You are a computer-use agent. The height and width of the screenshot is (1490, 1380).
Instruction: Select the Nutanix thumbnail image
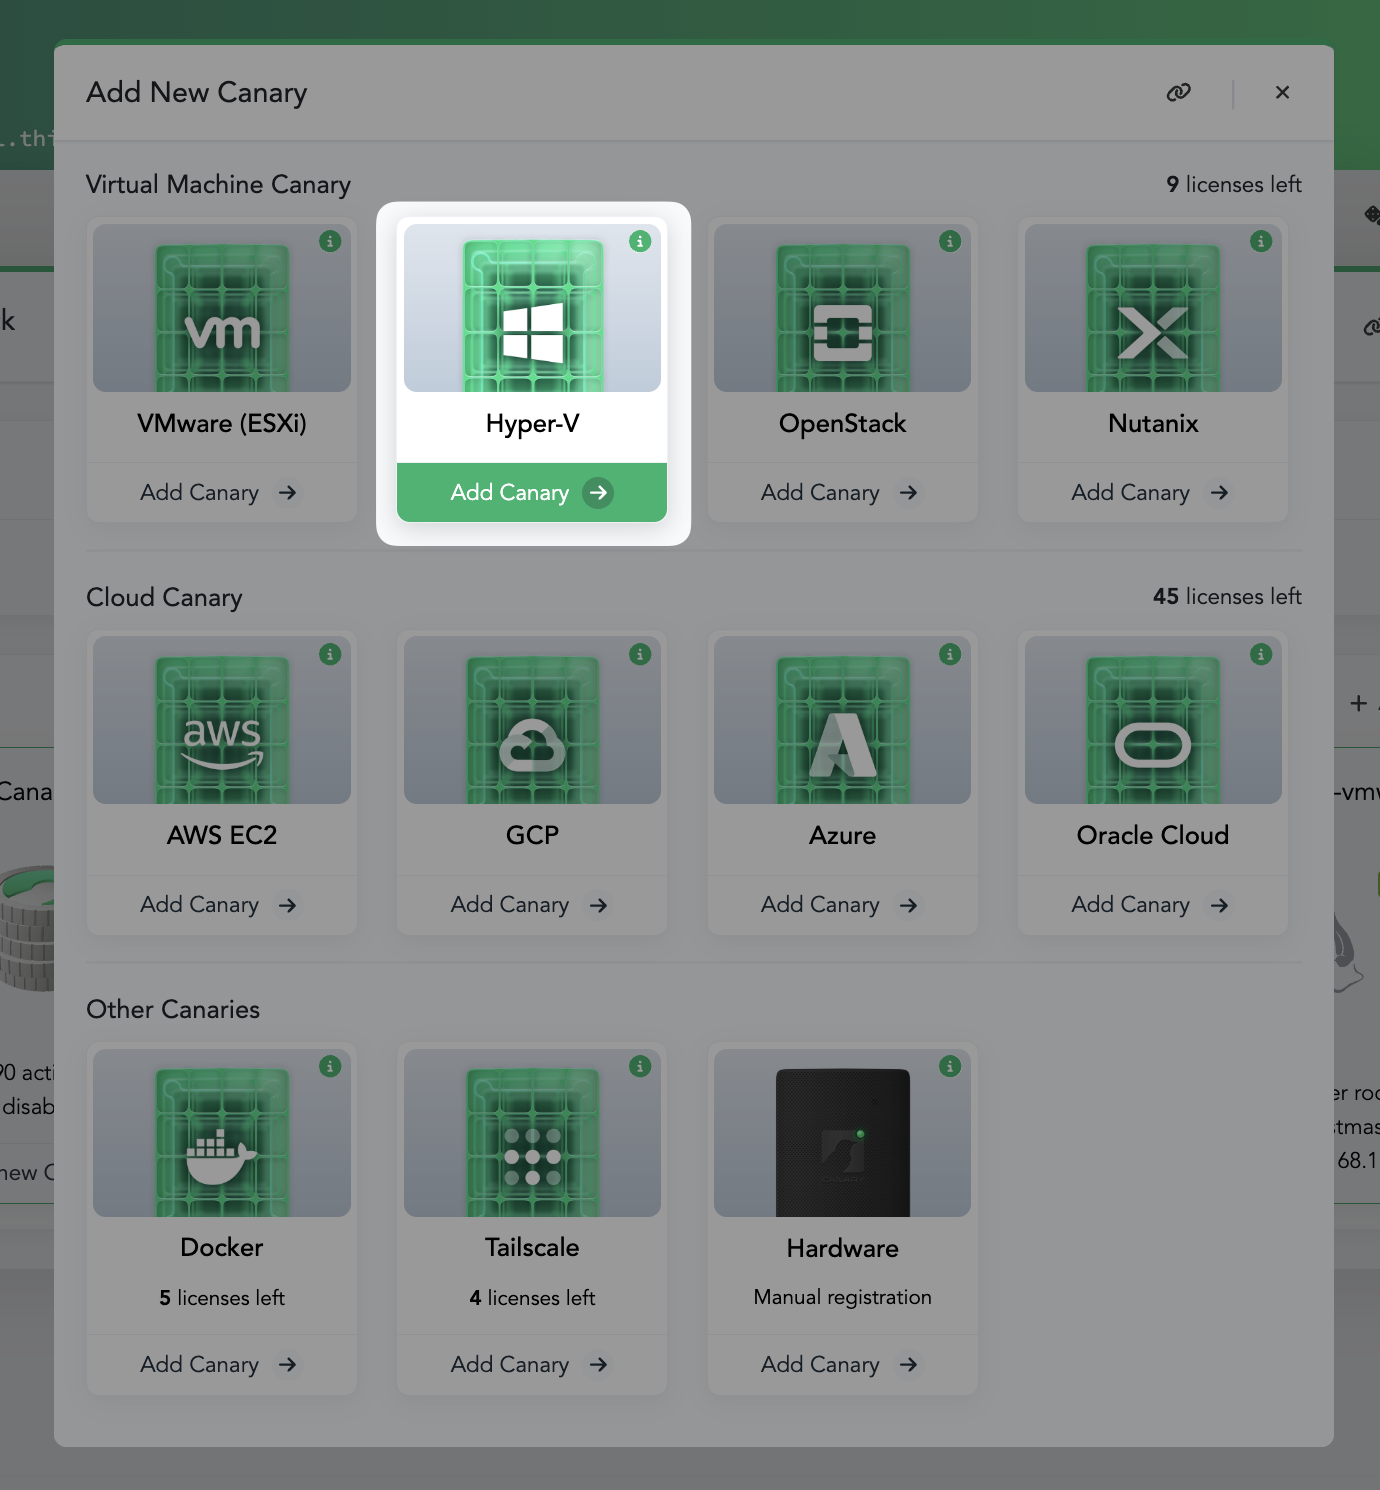pyautogui.click(x=1152, y=310)
